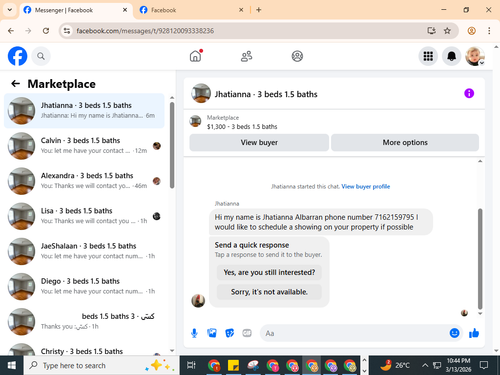Open the emoji picker in message box
This screenshot has width=500, height=375.
[x=454, y=333]
